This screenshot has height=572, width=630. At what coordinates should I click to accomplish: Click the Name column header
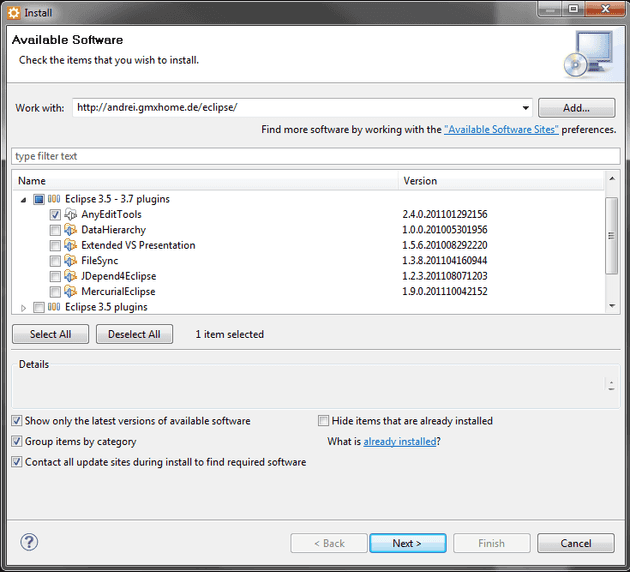point(205,181)
